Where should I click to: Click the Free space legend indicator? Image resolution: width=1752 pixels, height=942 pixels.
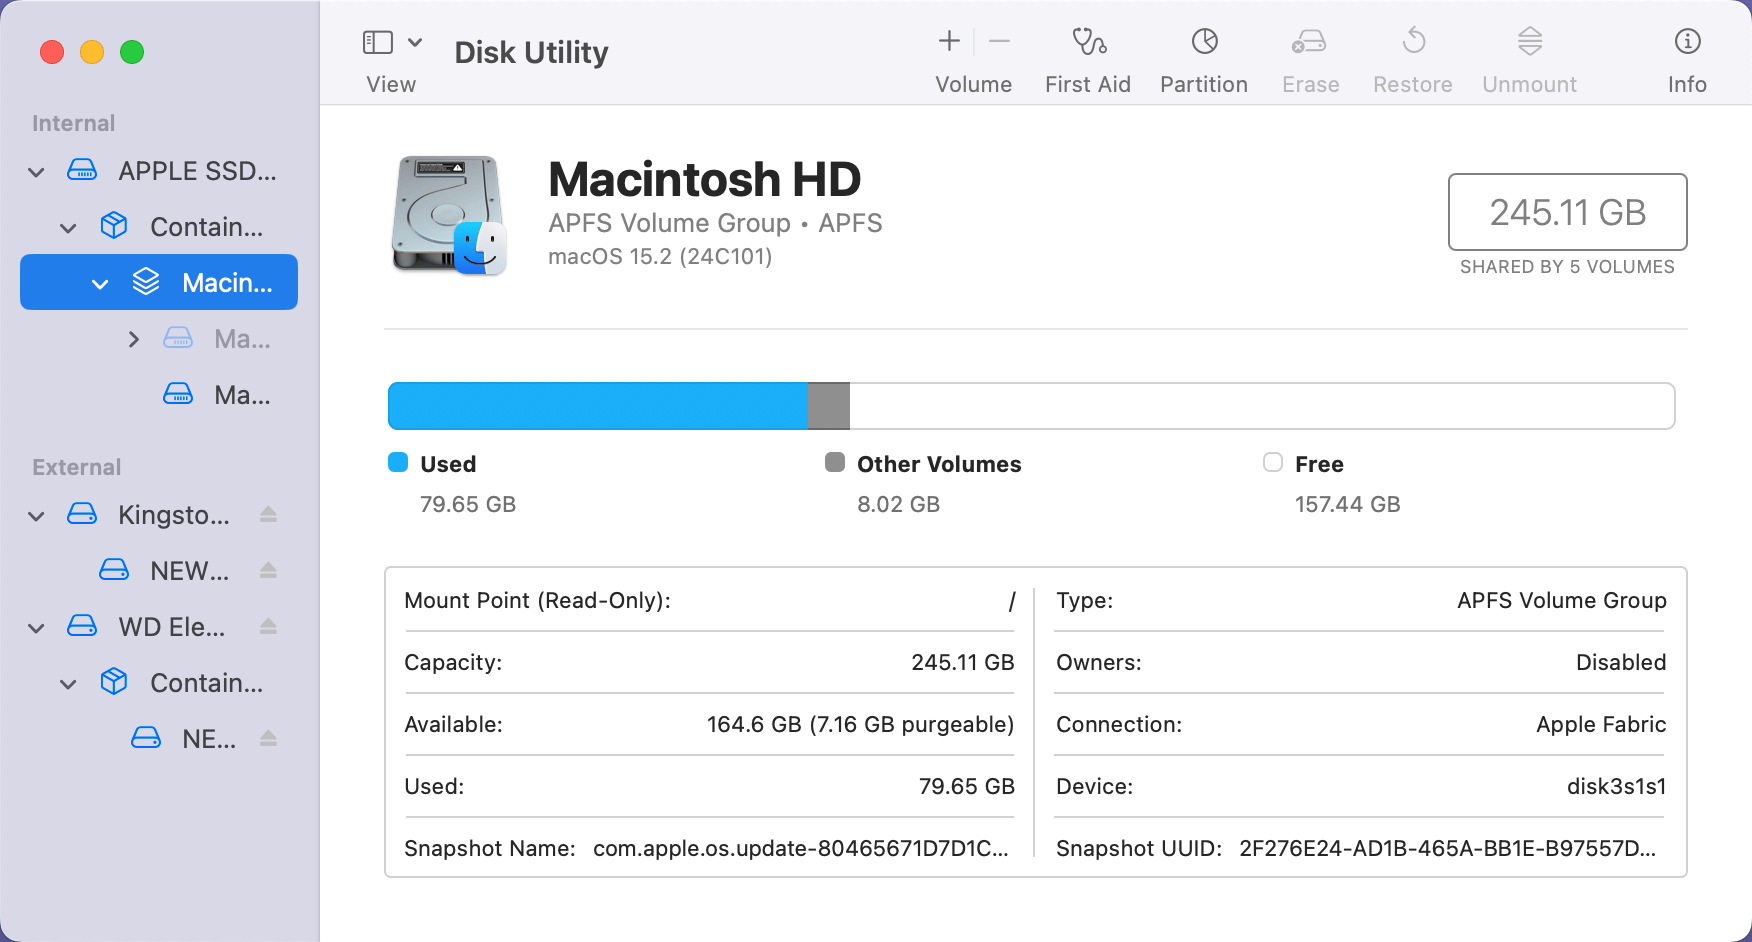pyautogui.click(x=1272, y=462)
